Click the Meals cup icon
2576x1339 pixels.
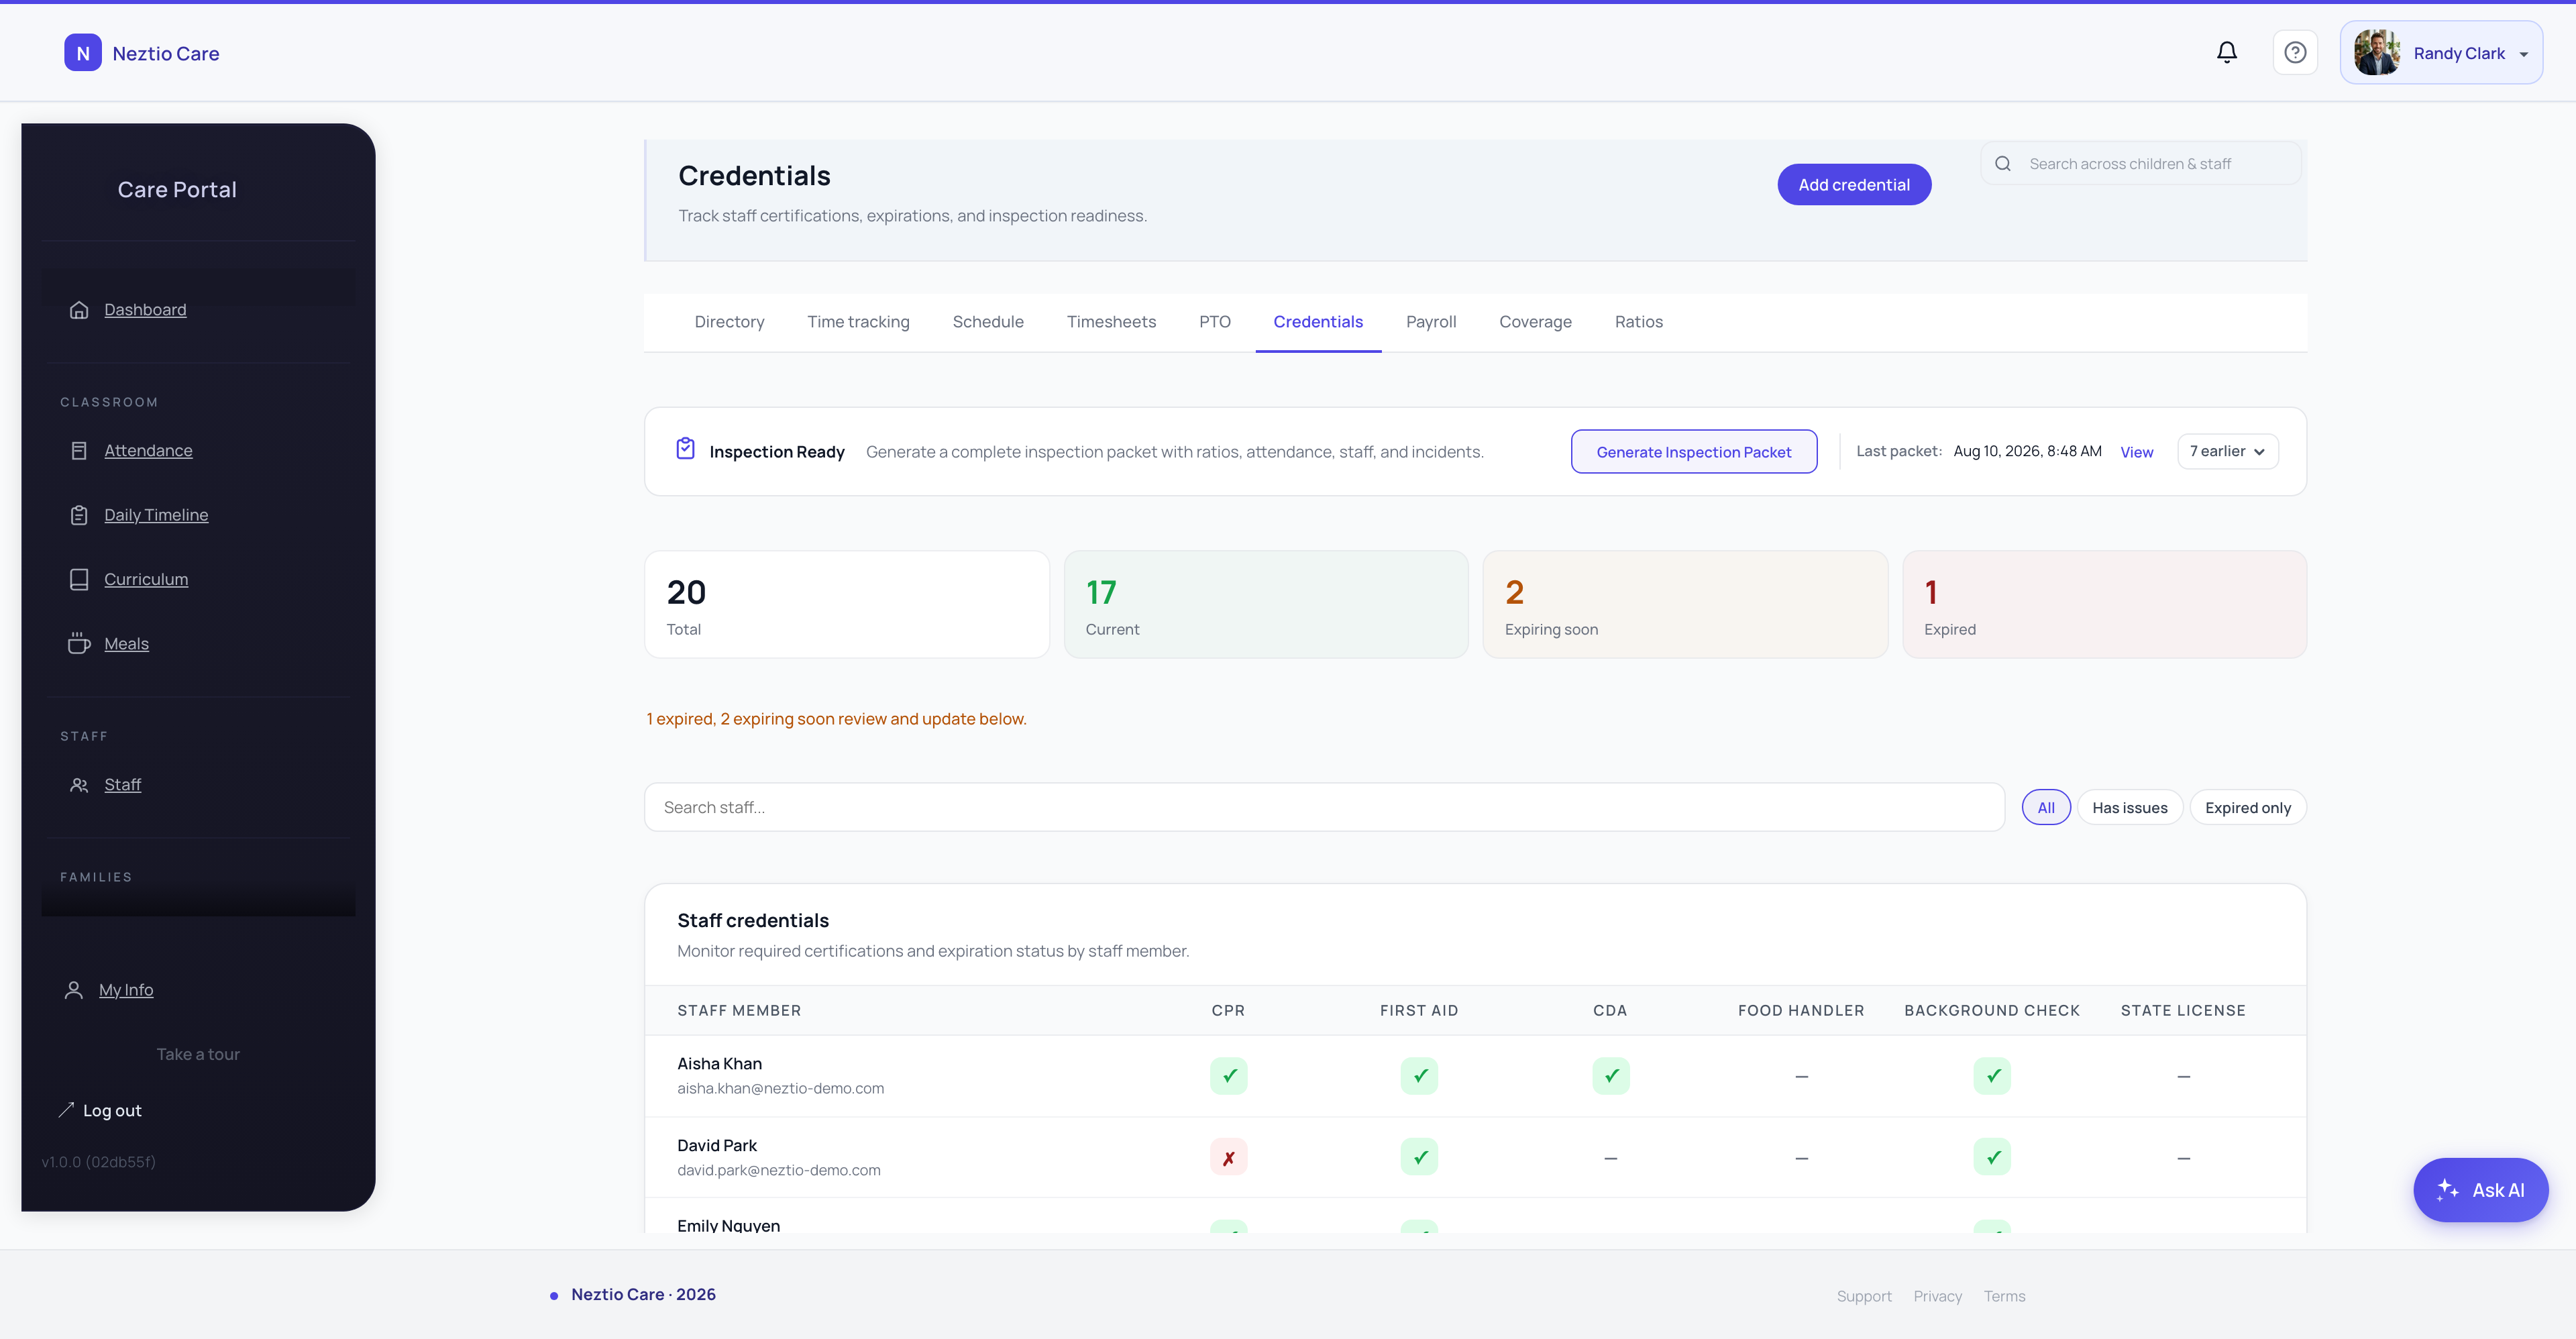click(79, 644)
